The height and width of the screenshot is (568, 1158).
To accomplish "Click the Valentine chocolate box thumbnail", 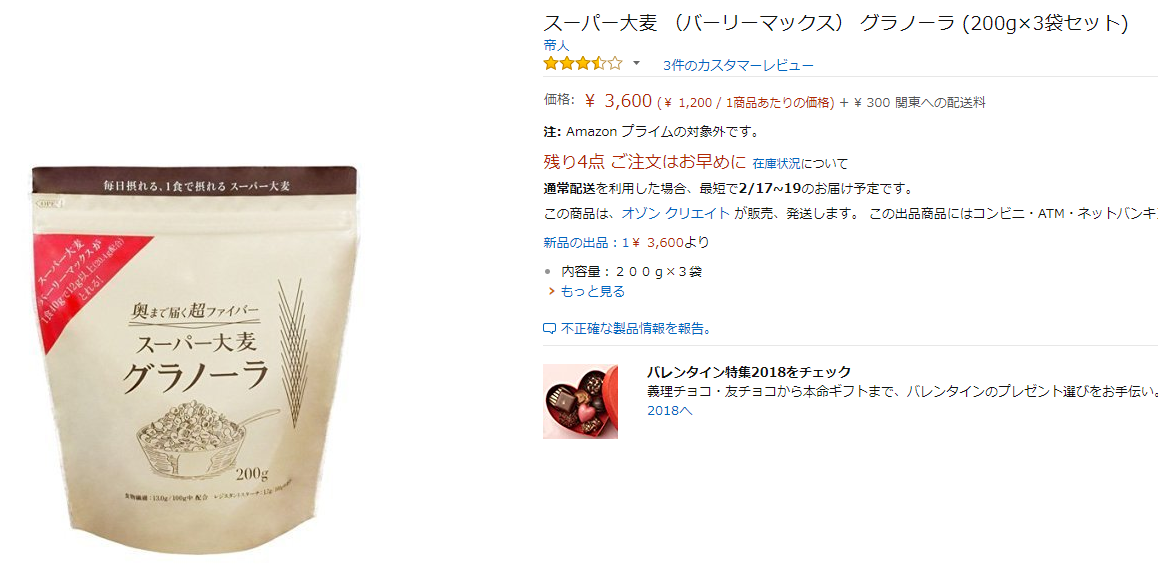I will [x=580, y=401].
